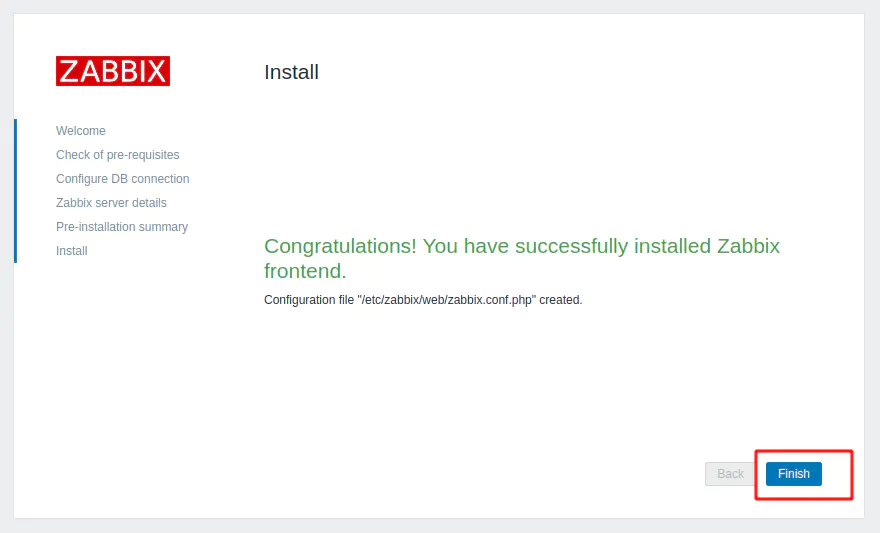Click the Install page heading

291,72
